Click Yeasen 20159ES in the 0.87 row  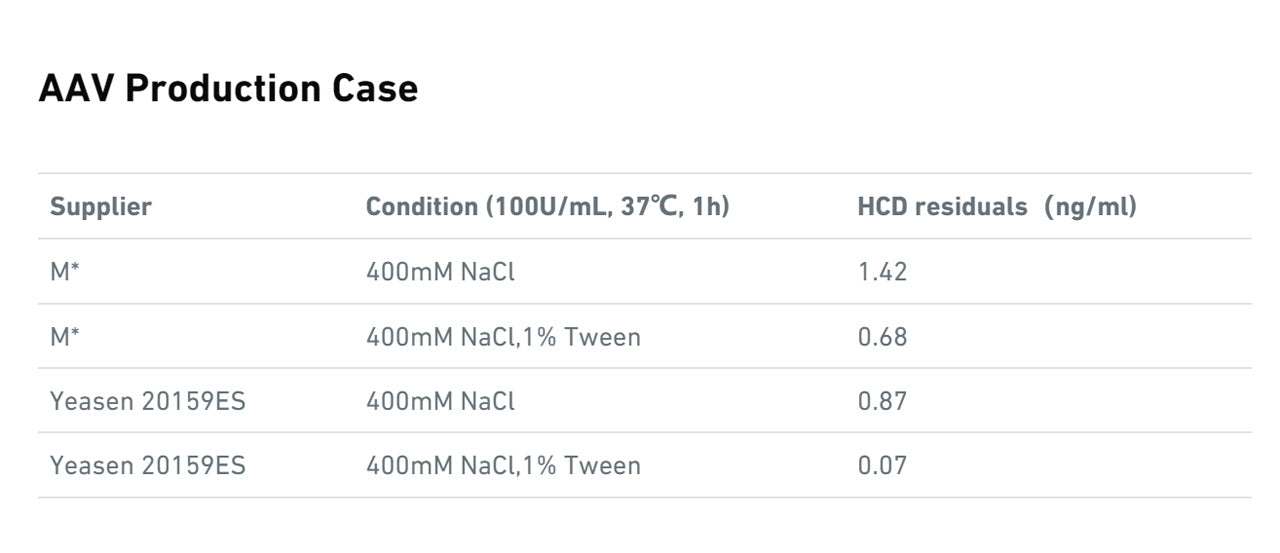148,402
